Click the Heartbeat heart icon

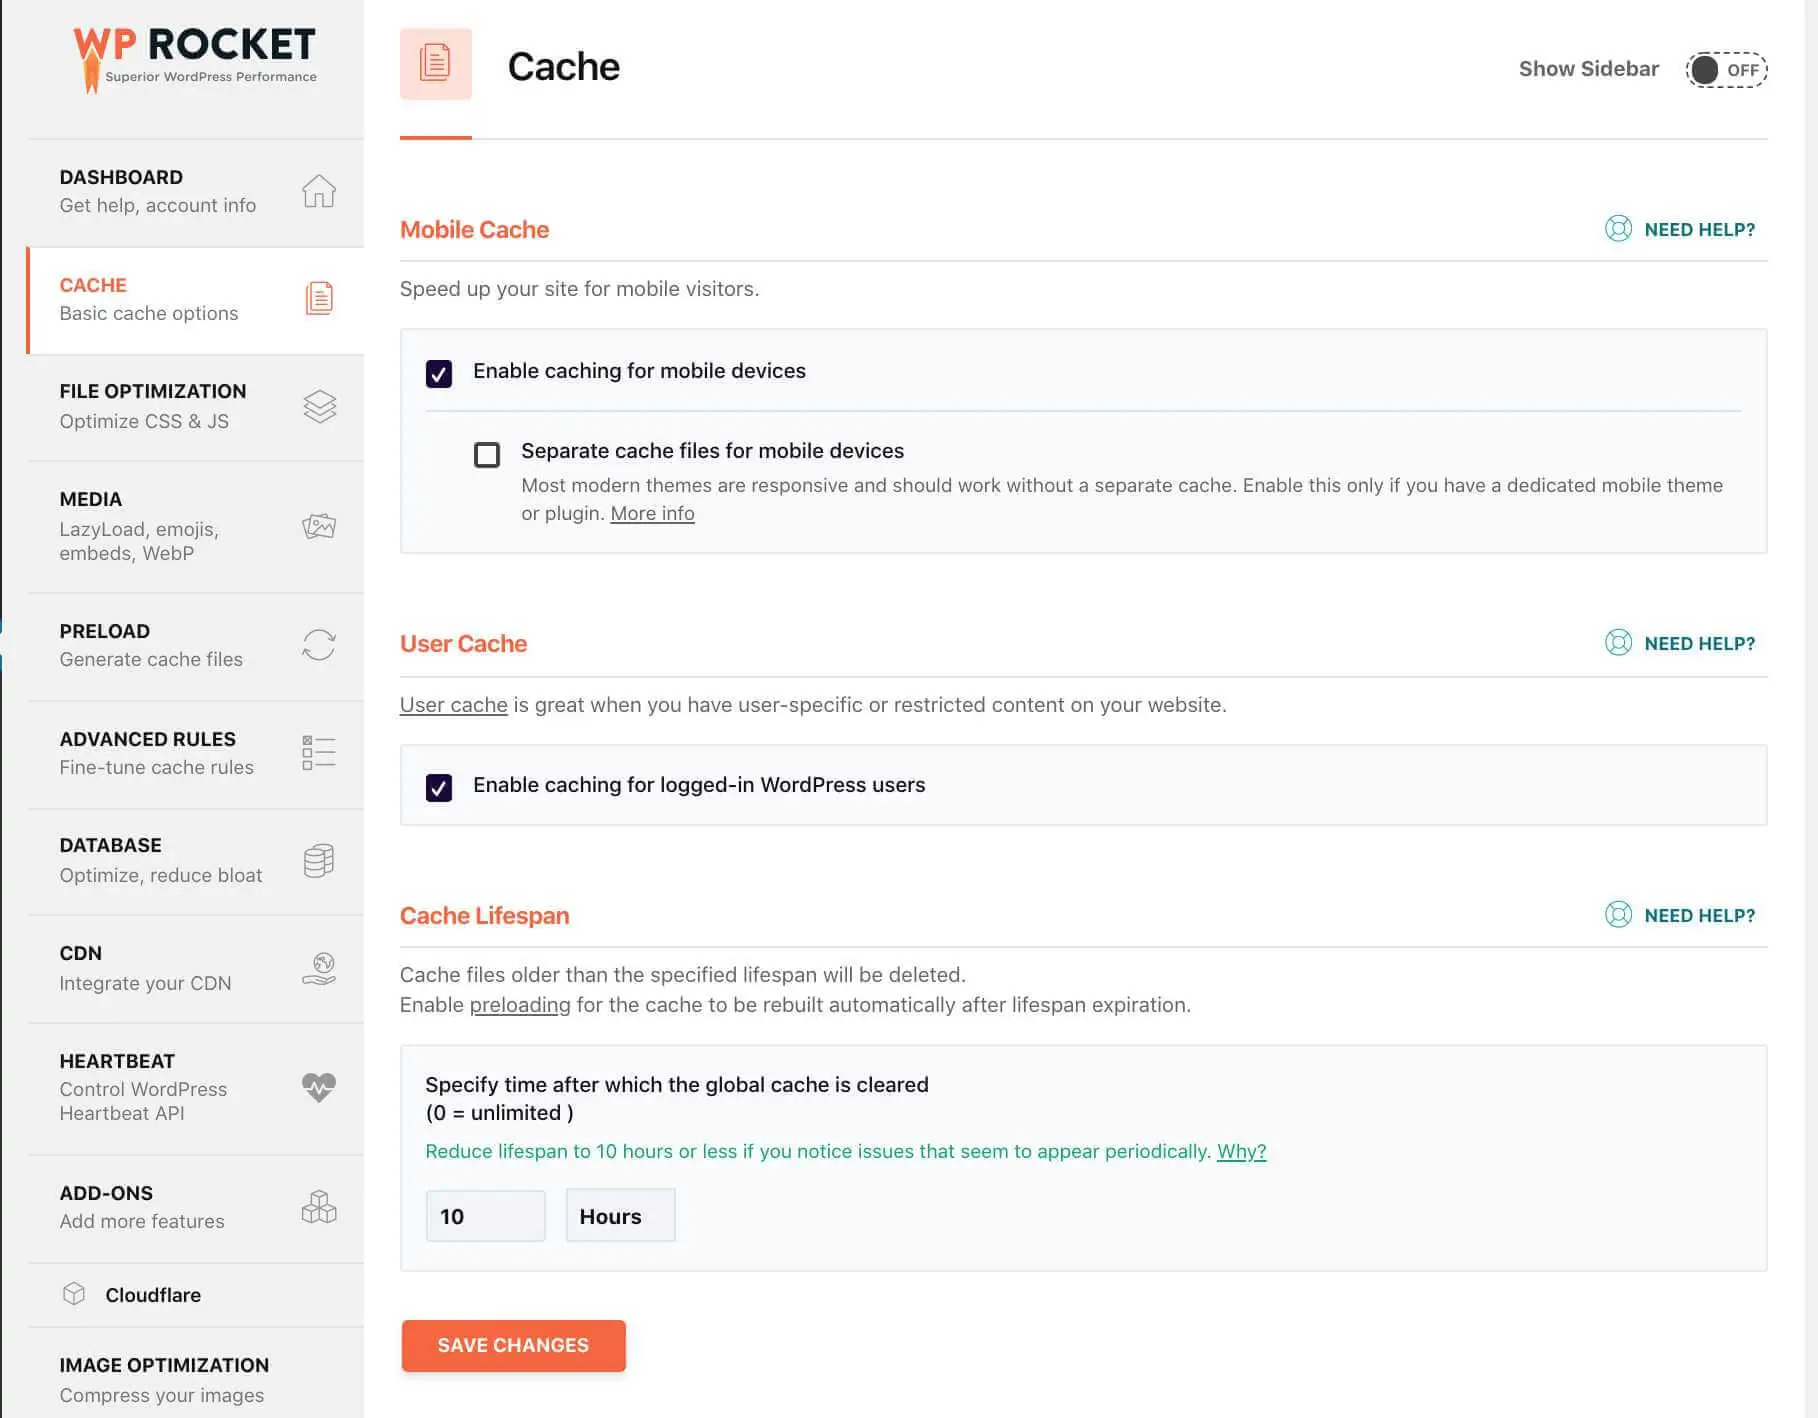pyautogui.click(x=319, y=1087)
